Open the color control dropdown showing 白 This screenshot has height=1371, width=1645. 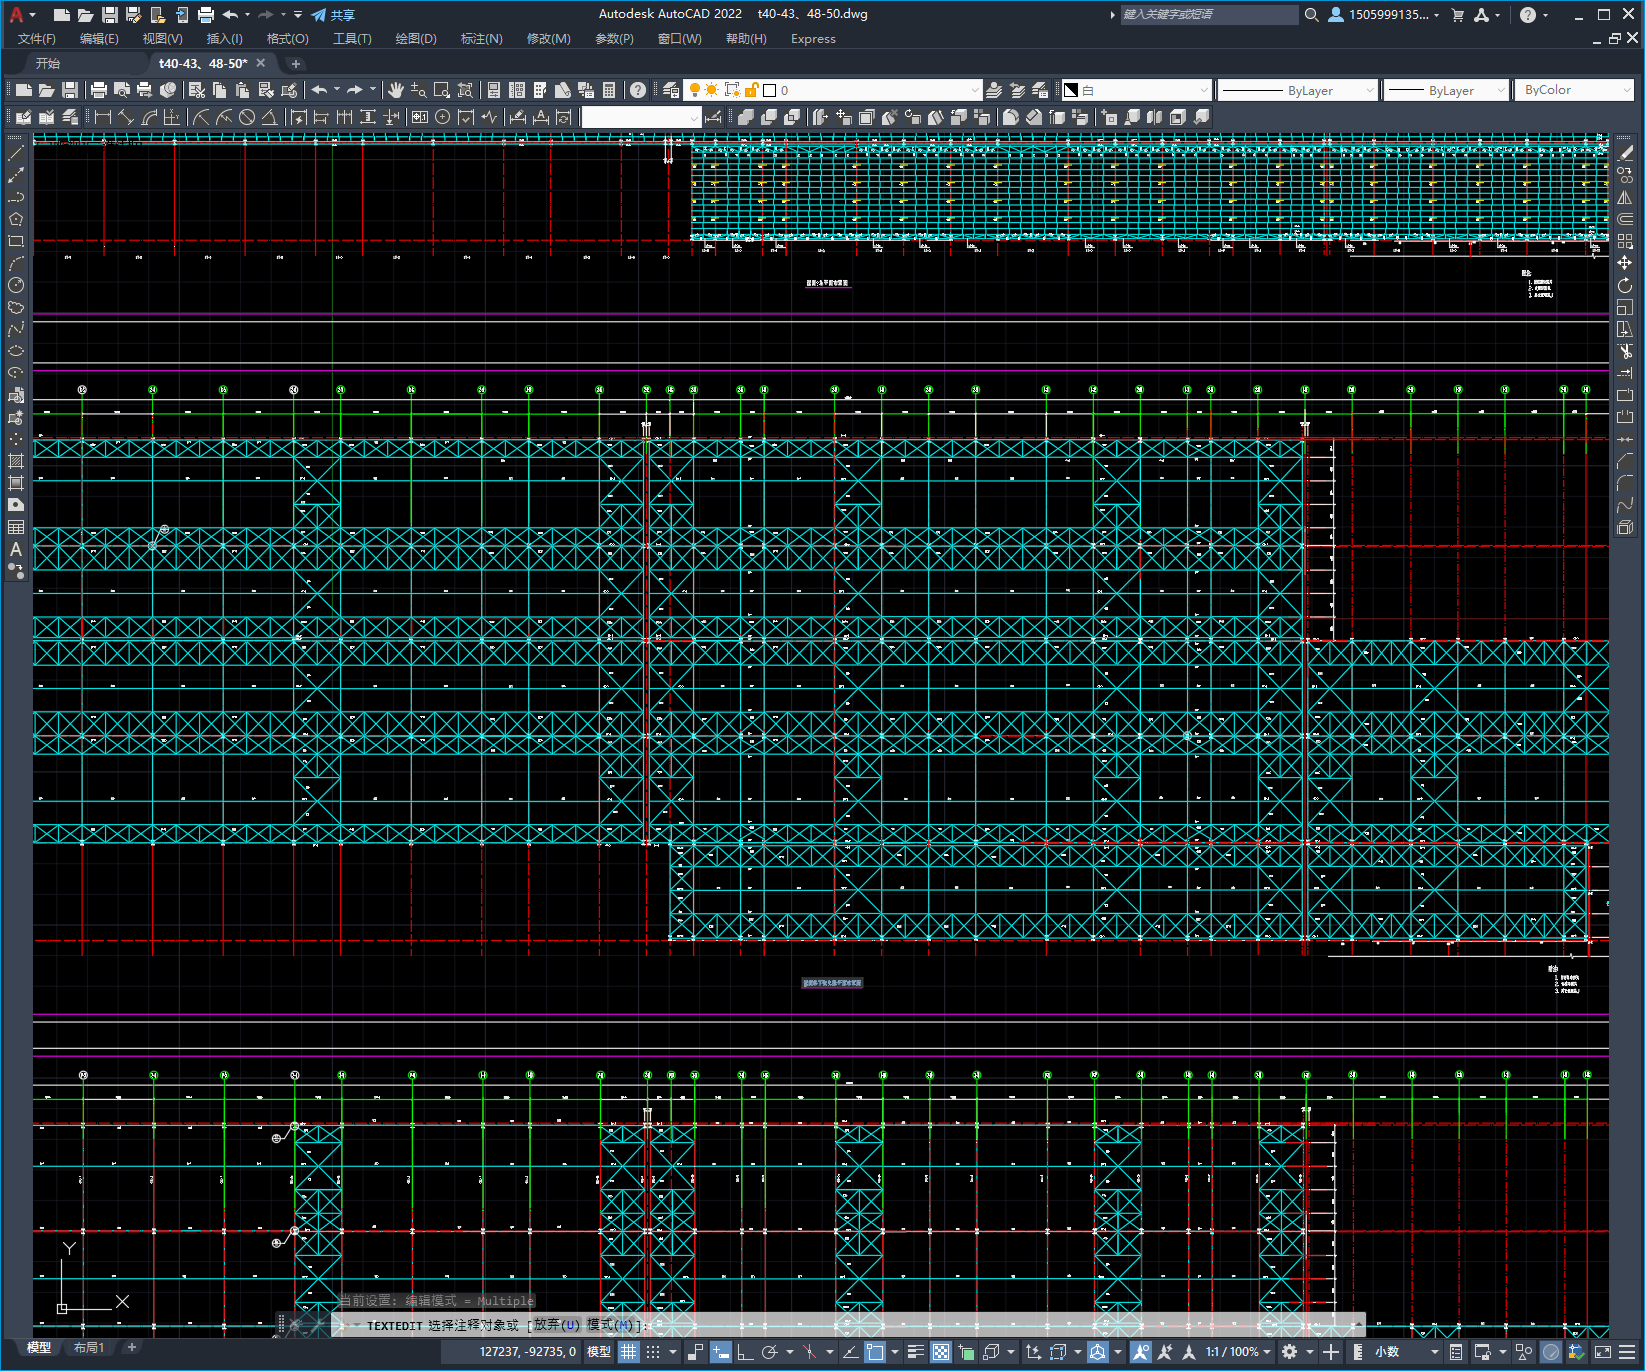point(1135,90)
